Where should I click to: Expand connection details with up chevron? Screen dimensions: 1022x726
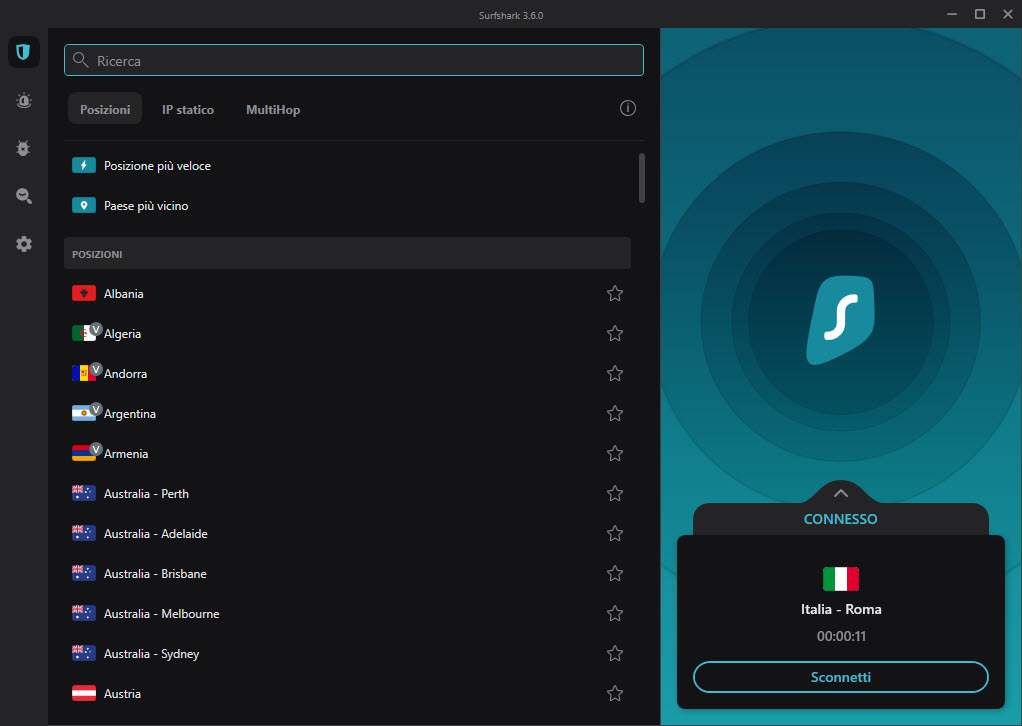841,493
